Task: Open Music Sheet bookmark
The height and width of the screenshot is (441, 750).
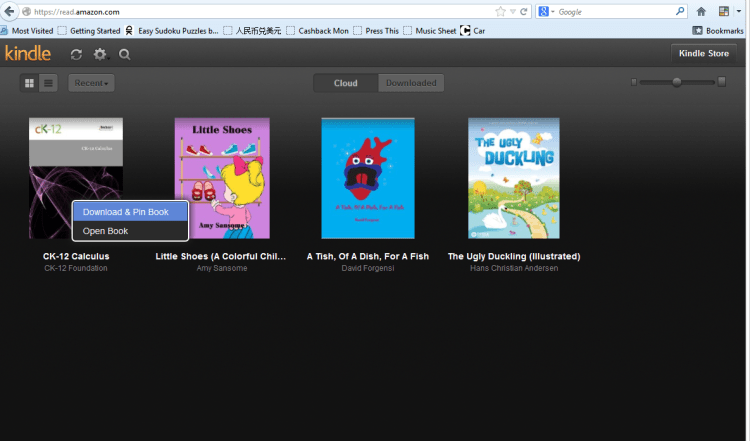Action: pos(430,31)
